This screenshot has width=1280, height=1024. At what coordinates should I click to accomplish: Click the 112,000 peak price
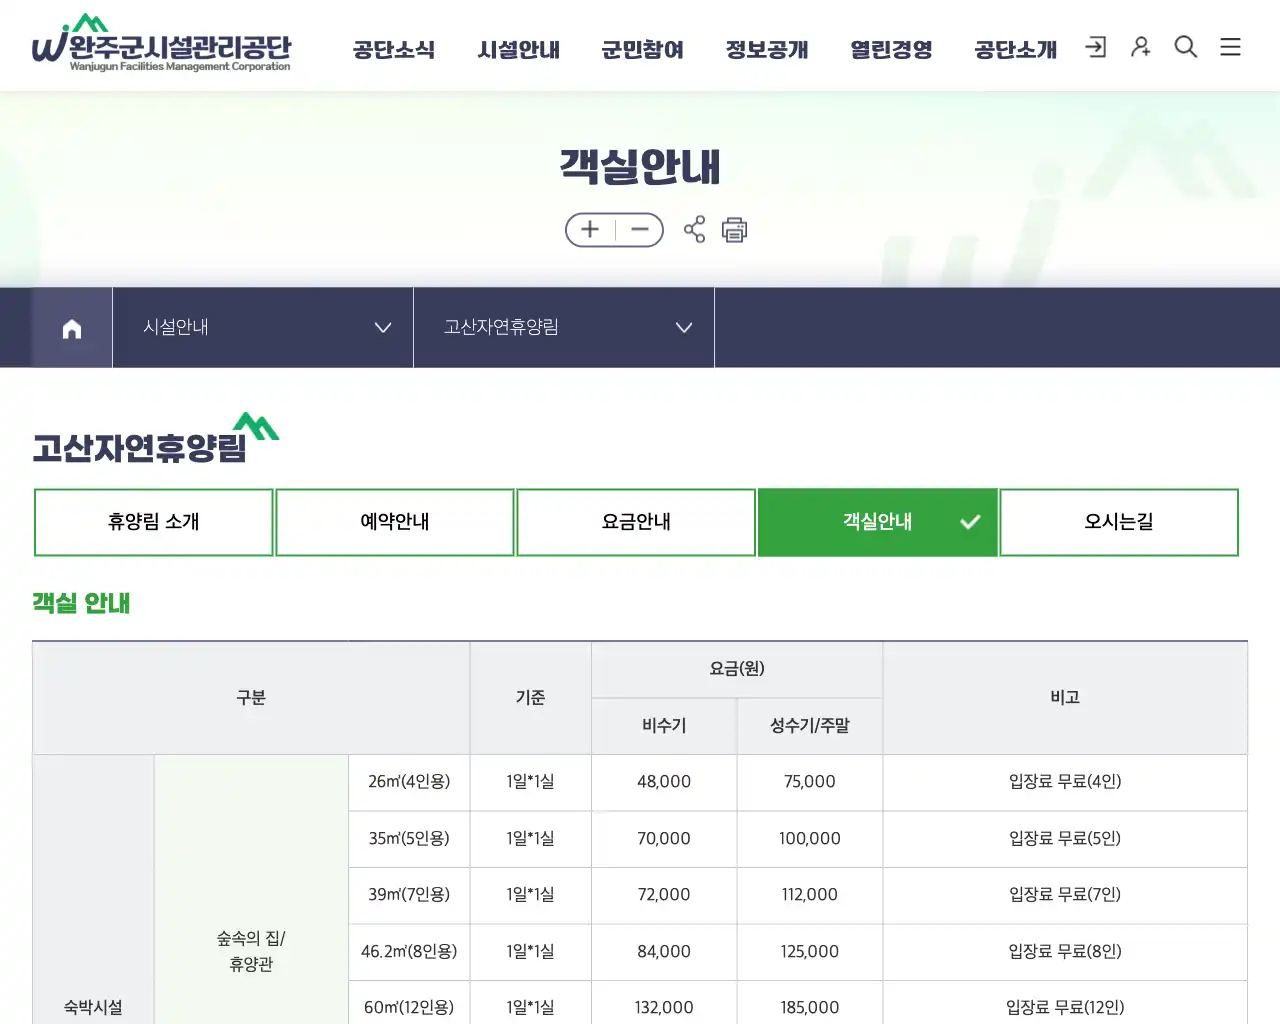[x=810, y=895]
